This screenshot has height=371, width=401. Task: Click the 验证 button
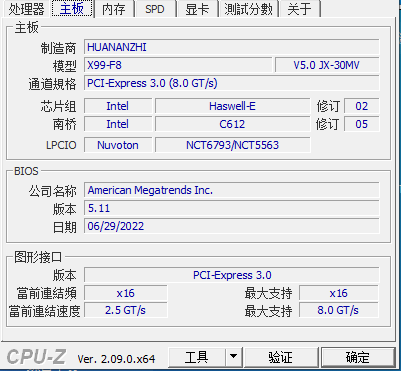point(280,358)
